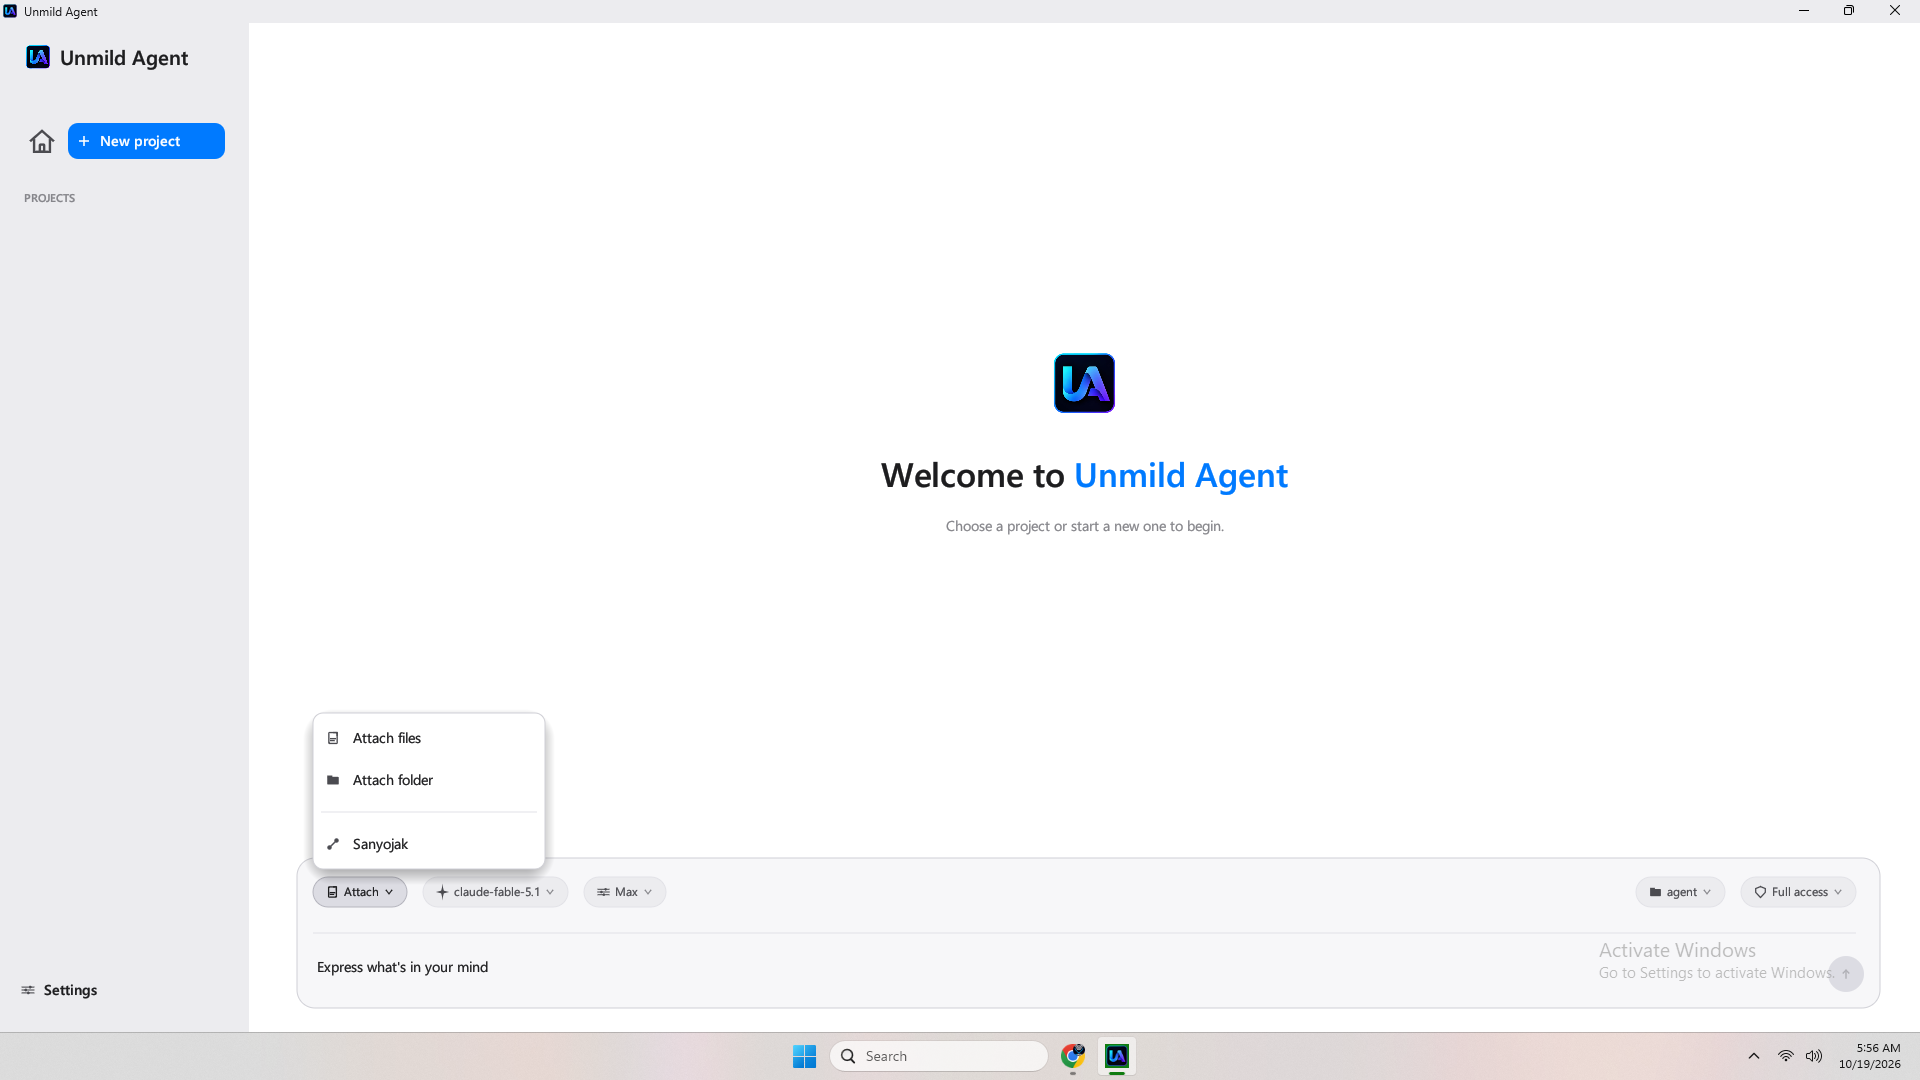Expand the agent folder dropdown
This screenshot has width=1920, height=1080.
point(1680,892)
